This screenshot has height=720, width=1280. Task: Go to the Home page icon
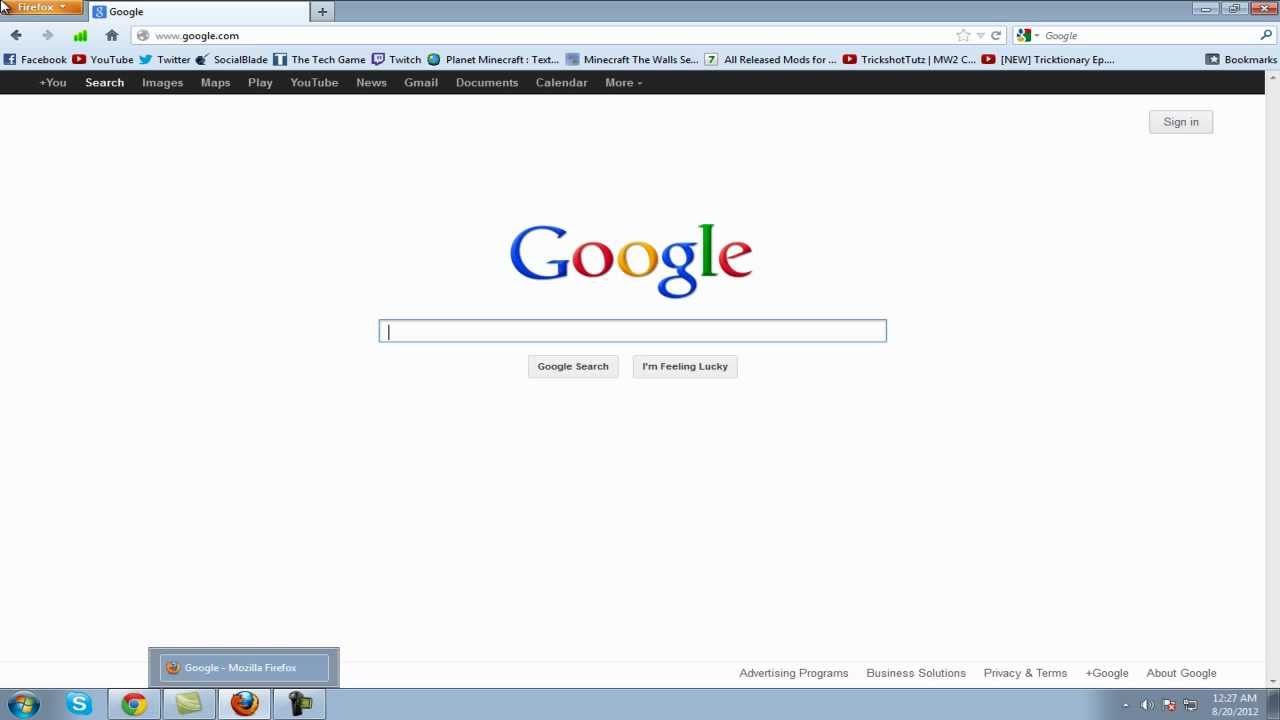(112, 35)
